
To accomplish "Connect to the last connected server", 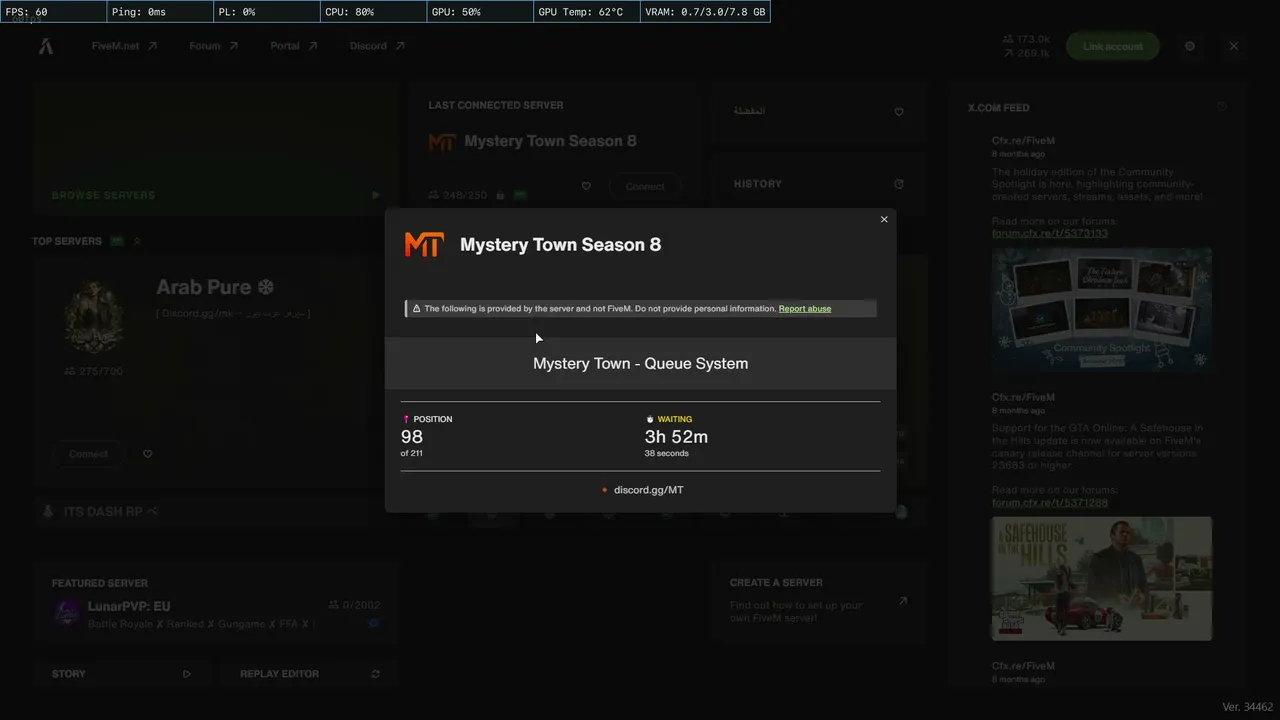I will 645,186.
